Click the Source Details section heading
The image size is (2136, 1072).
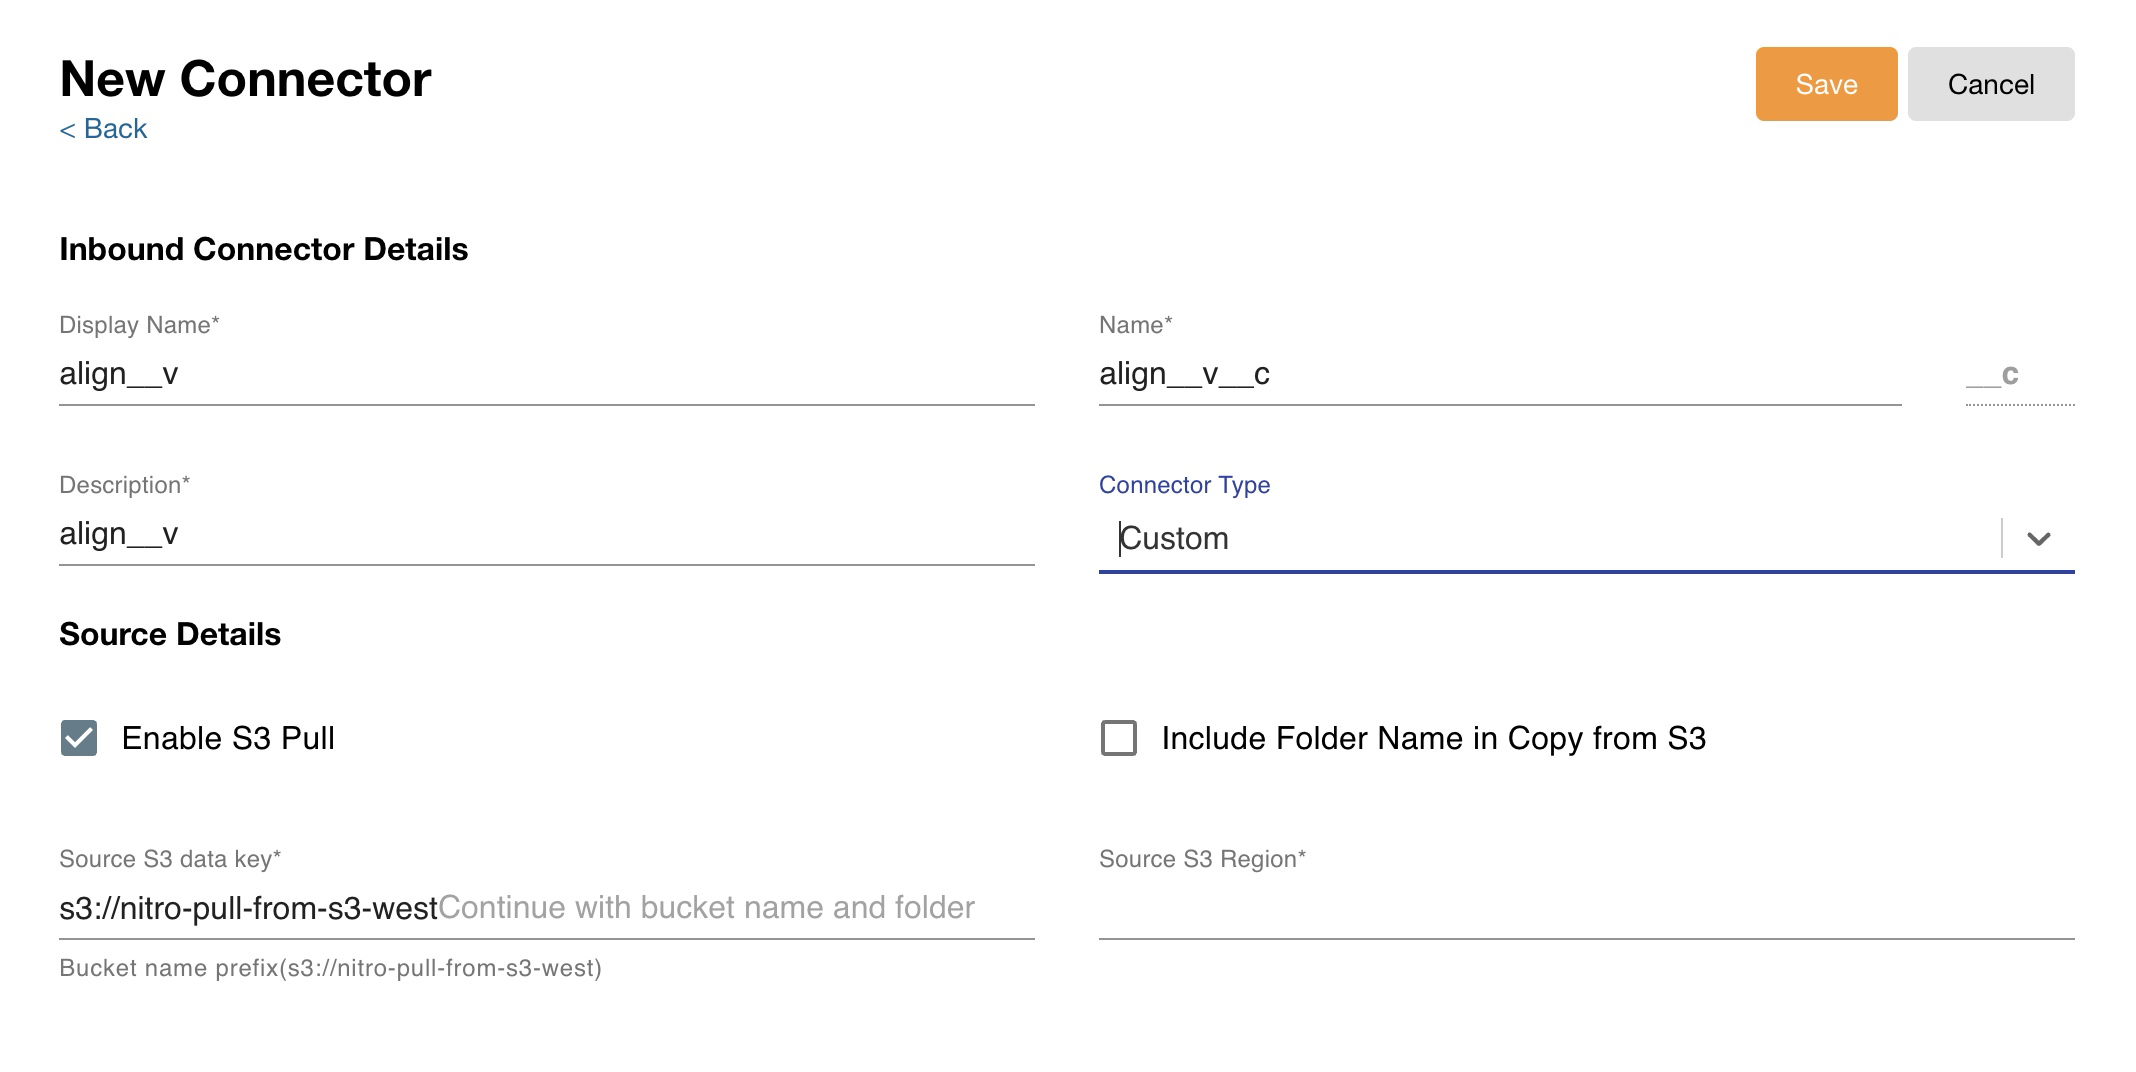[x=170, y=634]
